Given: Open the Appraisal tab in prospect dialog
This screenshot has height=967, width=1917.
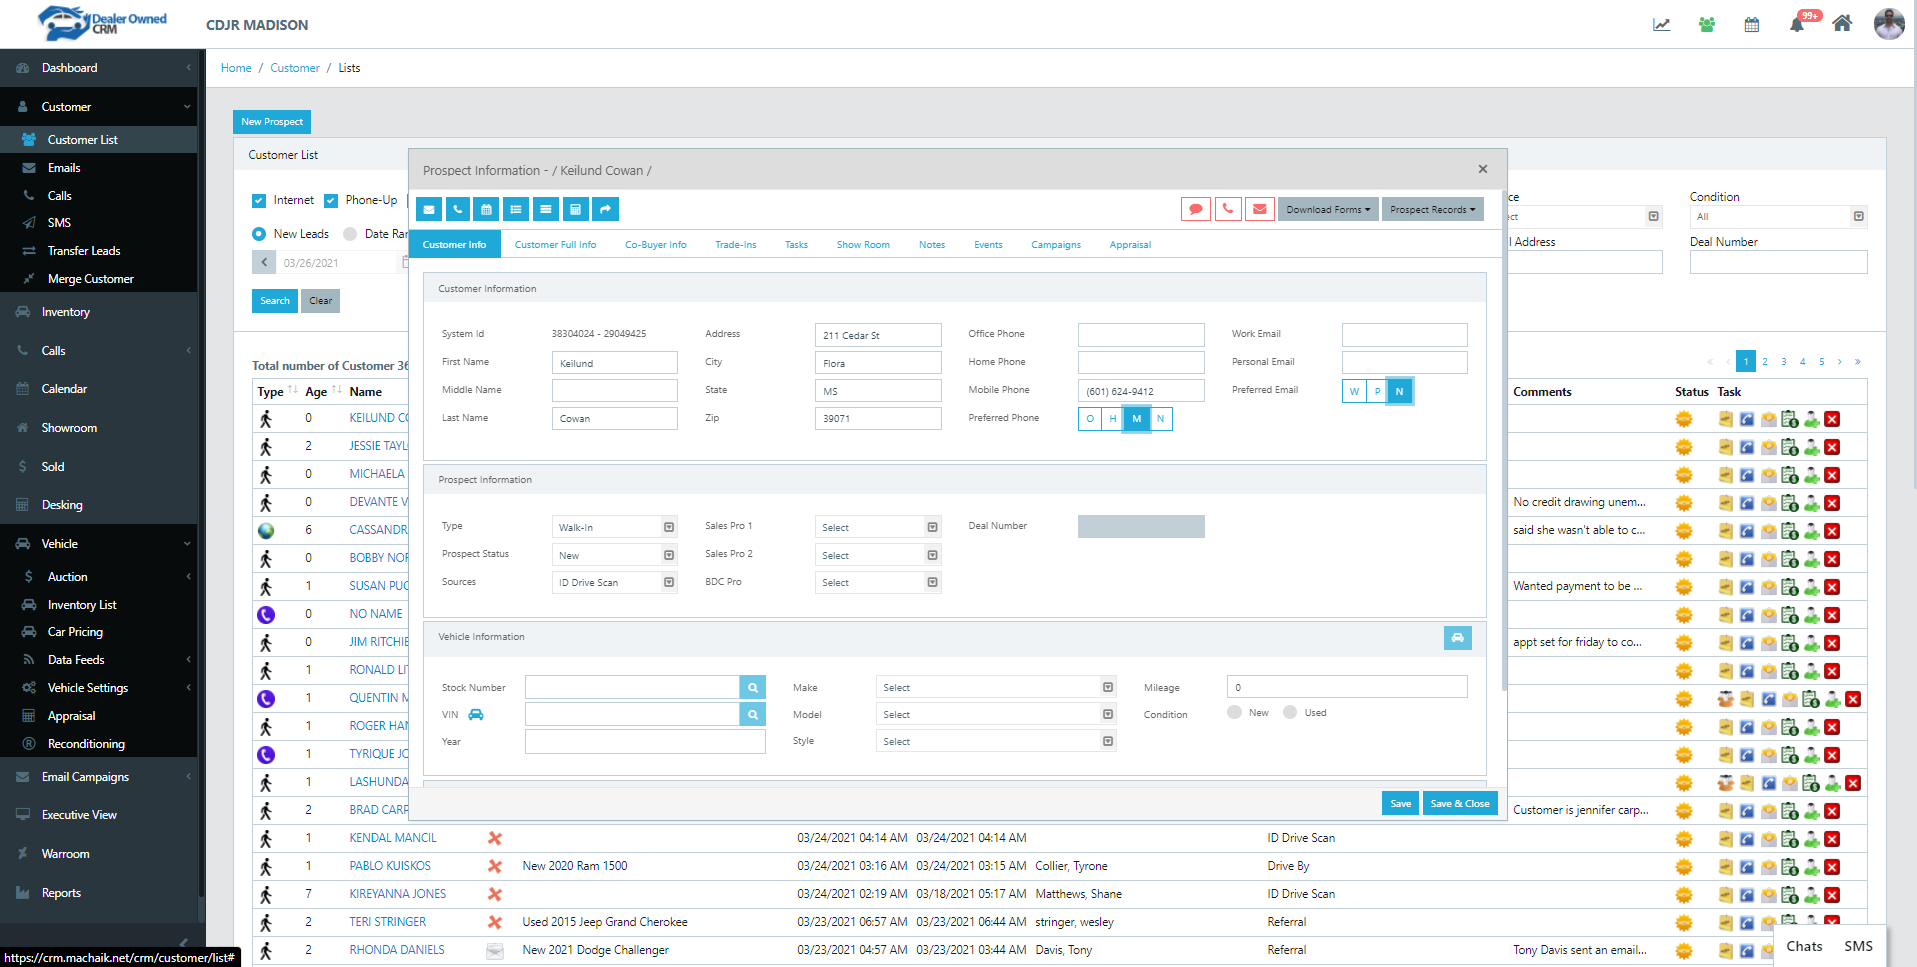Looking at the screenshot, I should click(1130, 245).
